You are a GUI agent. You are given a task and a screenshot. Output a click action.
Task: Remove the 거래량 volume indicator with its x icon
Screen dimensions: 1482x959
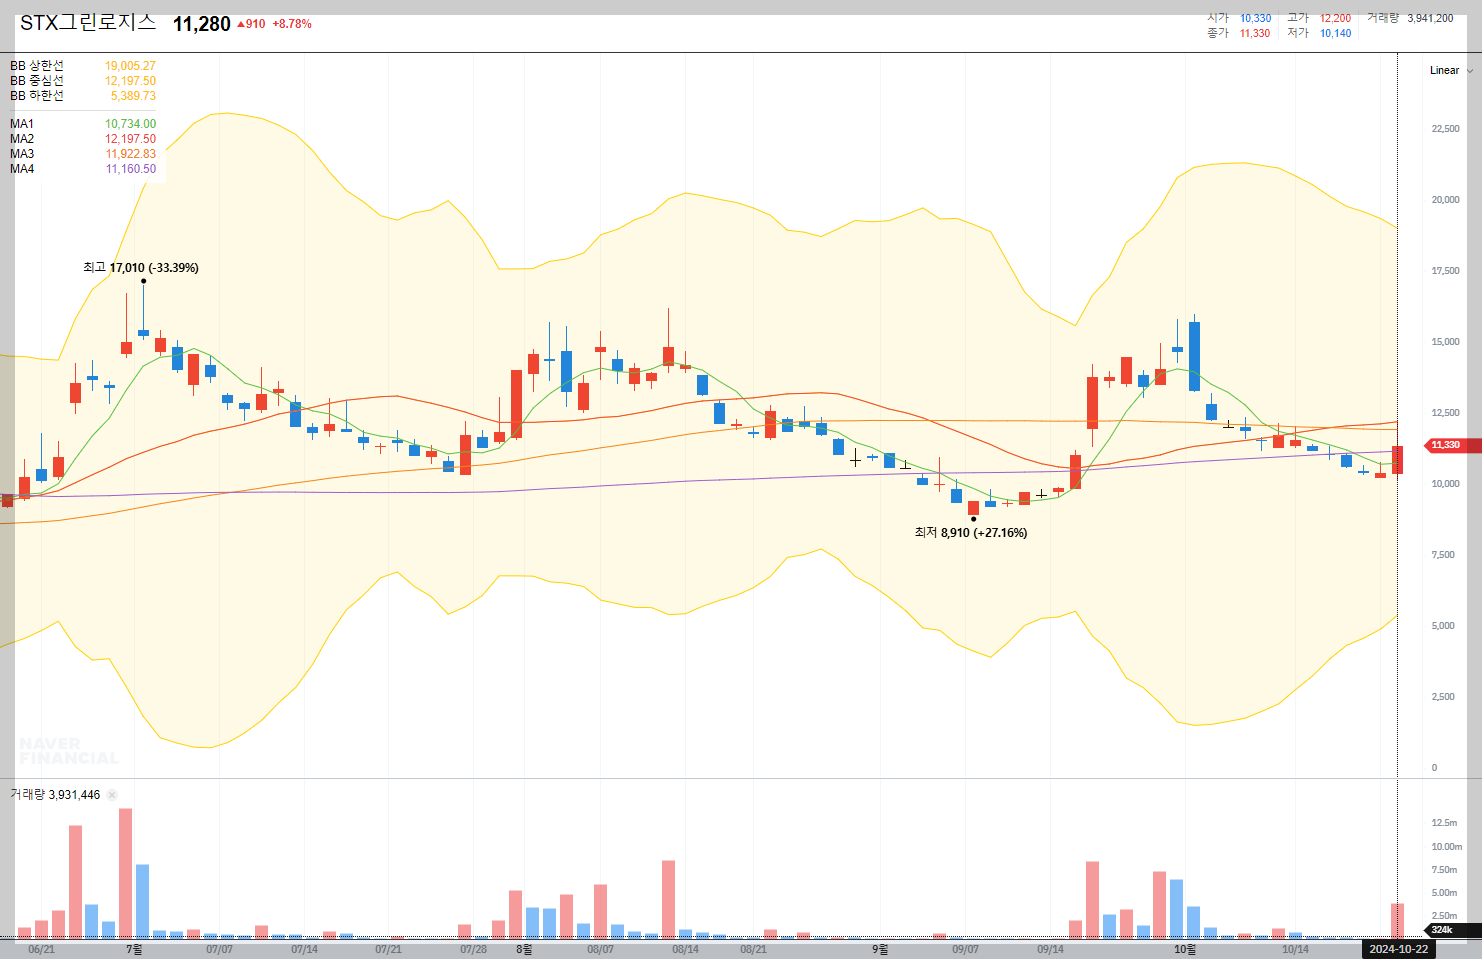(112, 795)
